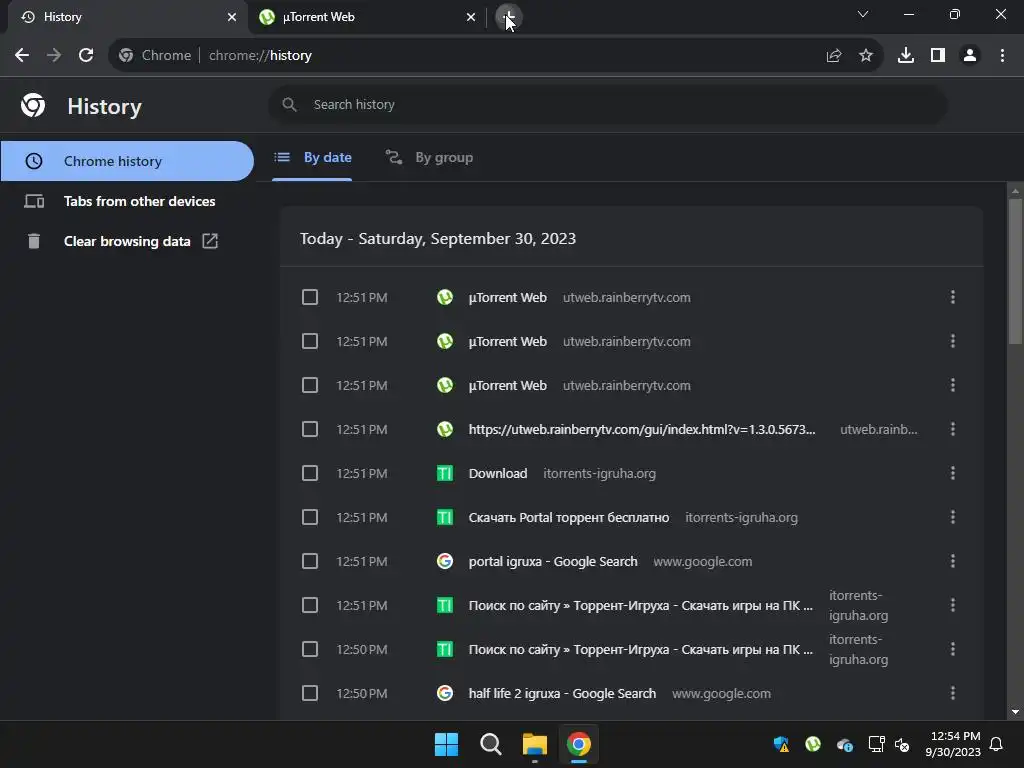Viewport: 1024px width, 768px height.
Task: Click the network display tray icon
Action: coord(876,744)
